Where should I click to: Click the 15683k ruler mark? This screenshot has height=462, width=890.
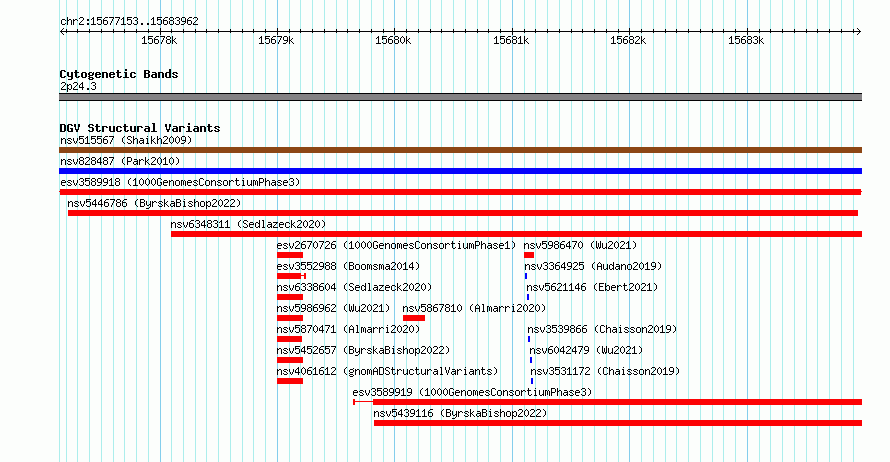click(x=746, y=40)
